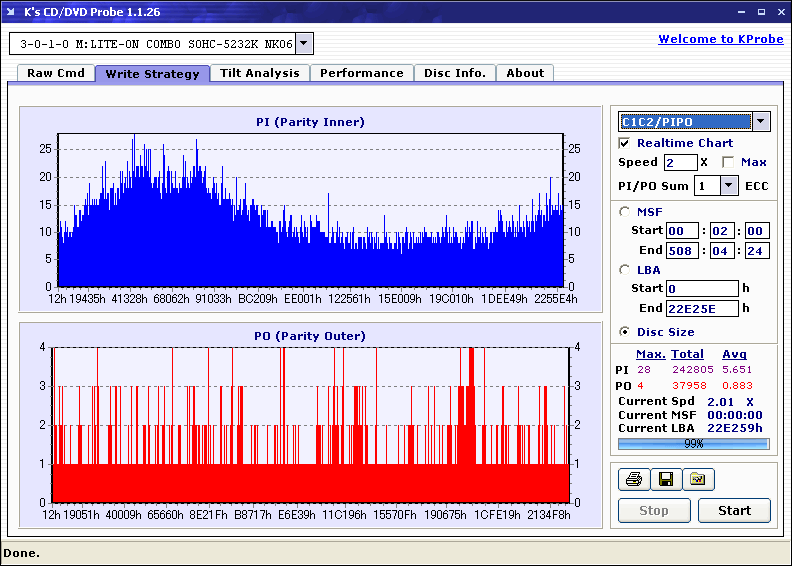Click the save (floppy disk) icon
Viewport: 792px width, 566px height.
pyautogui.click(x=665, y=480)
